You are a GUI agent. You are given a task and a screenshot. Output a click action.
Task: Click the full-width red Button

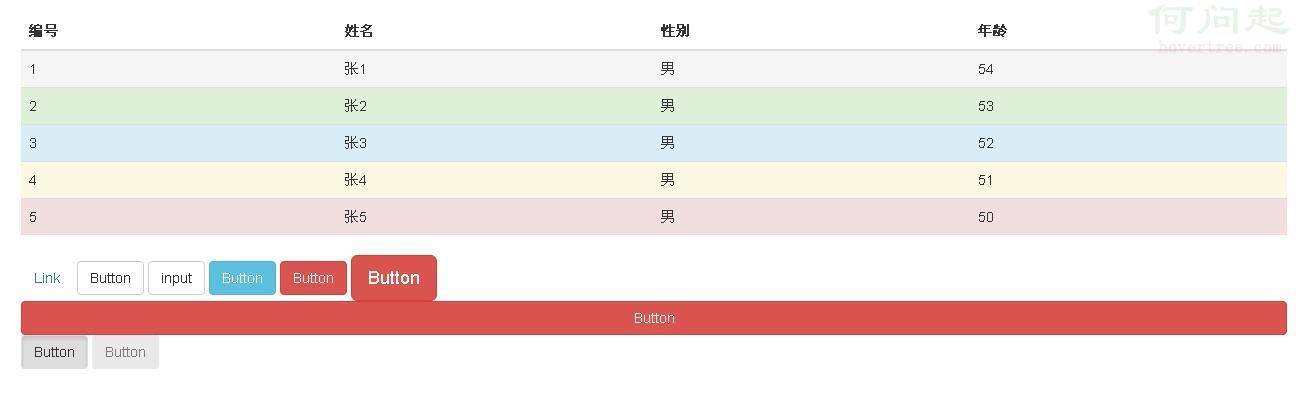coord(654,318)
